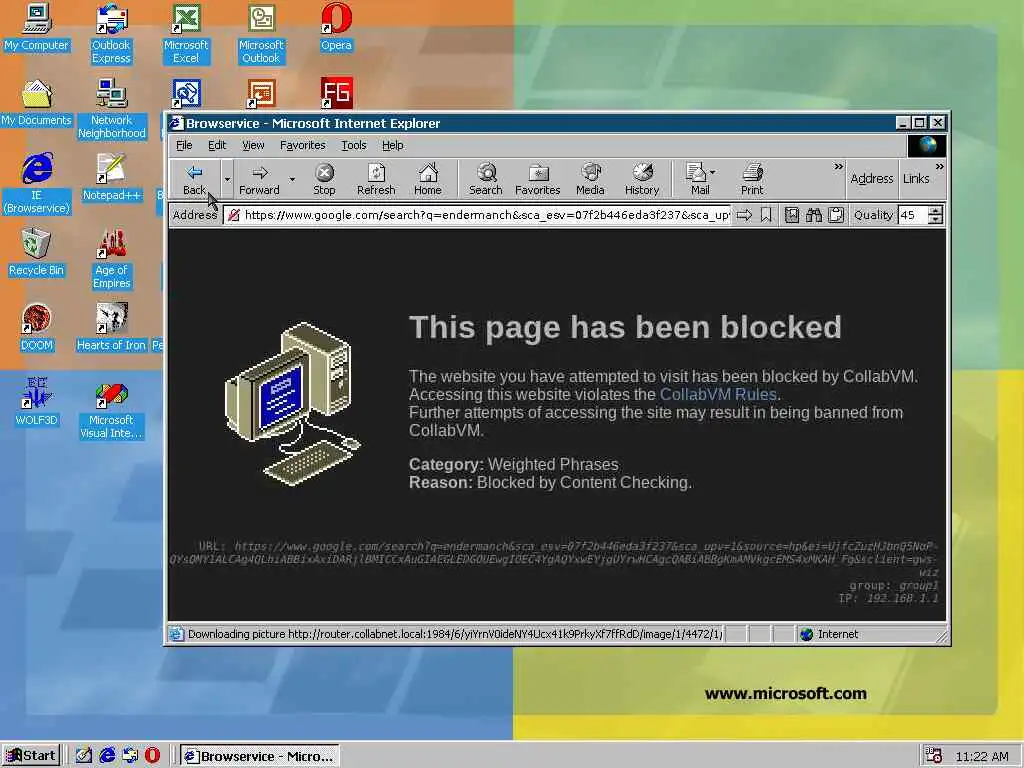Select the My Computer desktop icon
The width and height of the screenshot is (1024, 768).
click(x=37, y=27)
